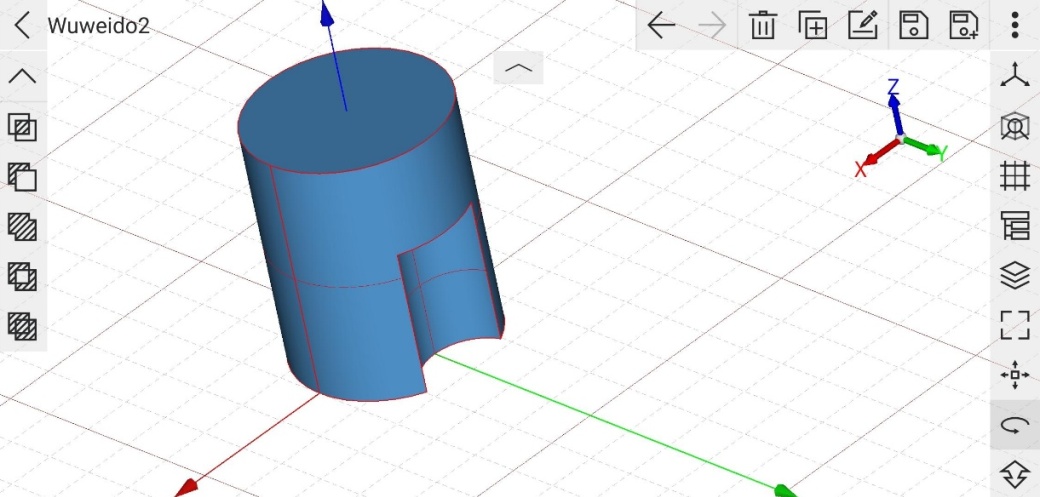The height and width of the screenshot is (497, 1040).
Task: Select the cylinder's top face
Action: (346, 110)
